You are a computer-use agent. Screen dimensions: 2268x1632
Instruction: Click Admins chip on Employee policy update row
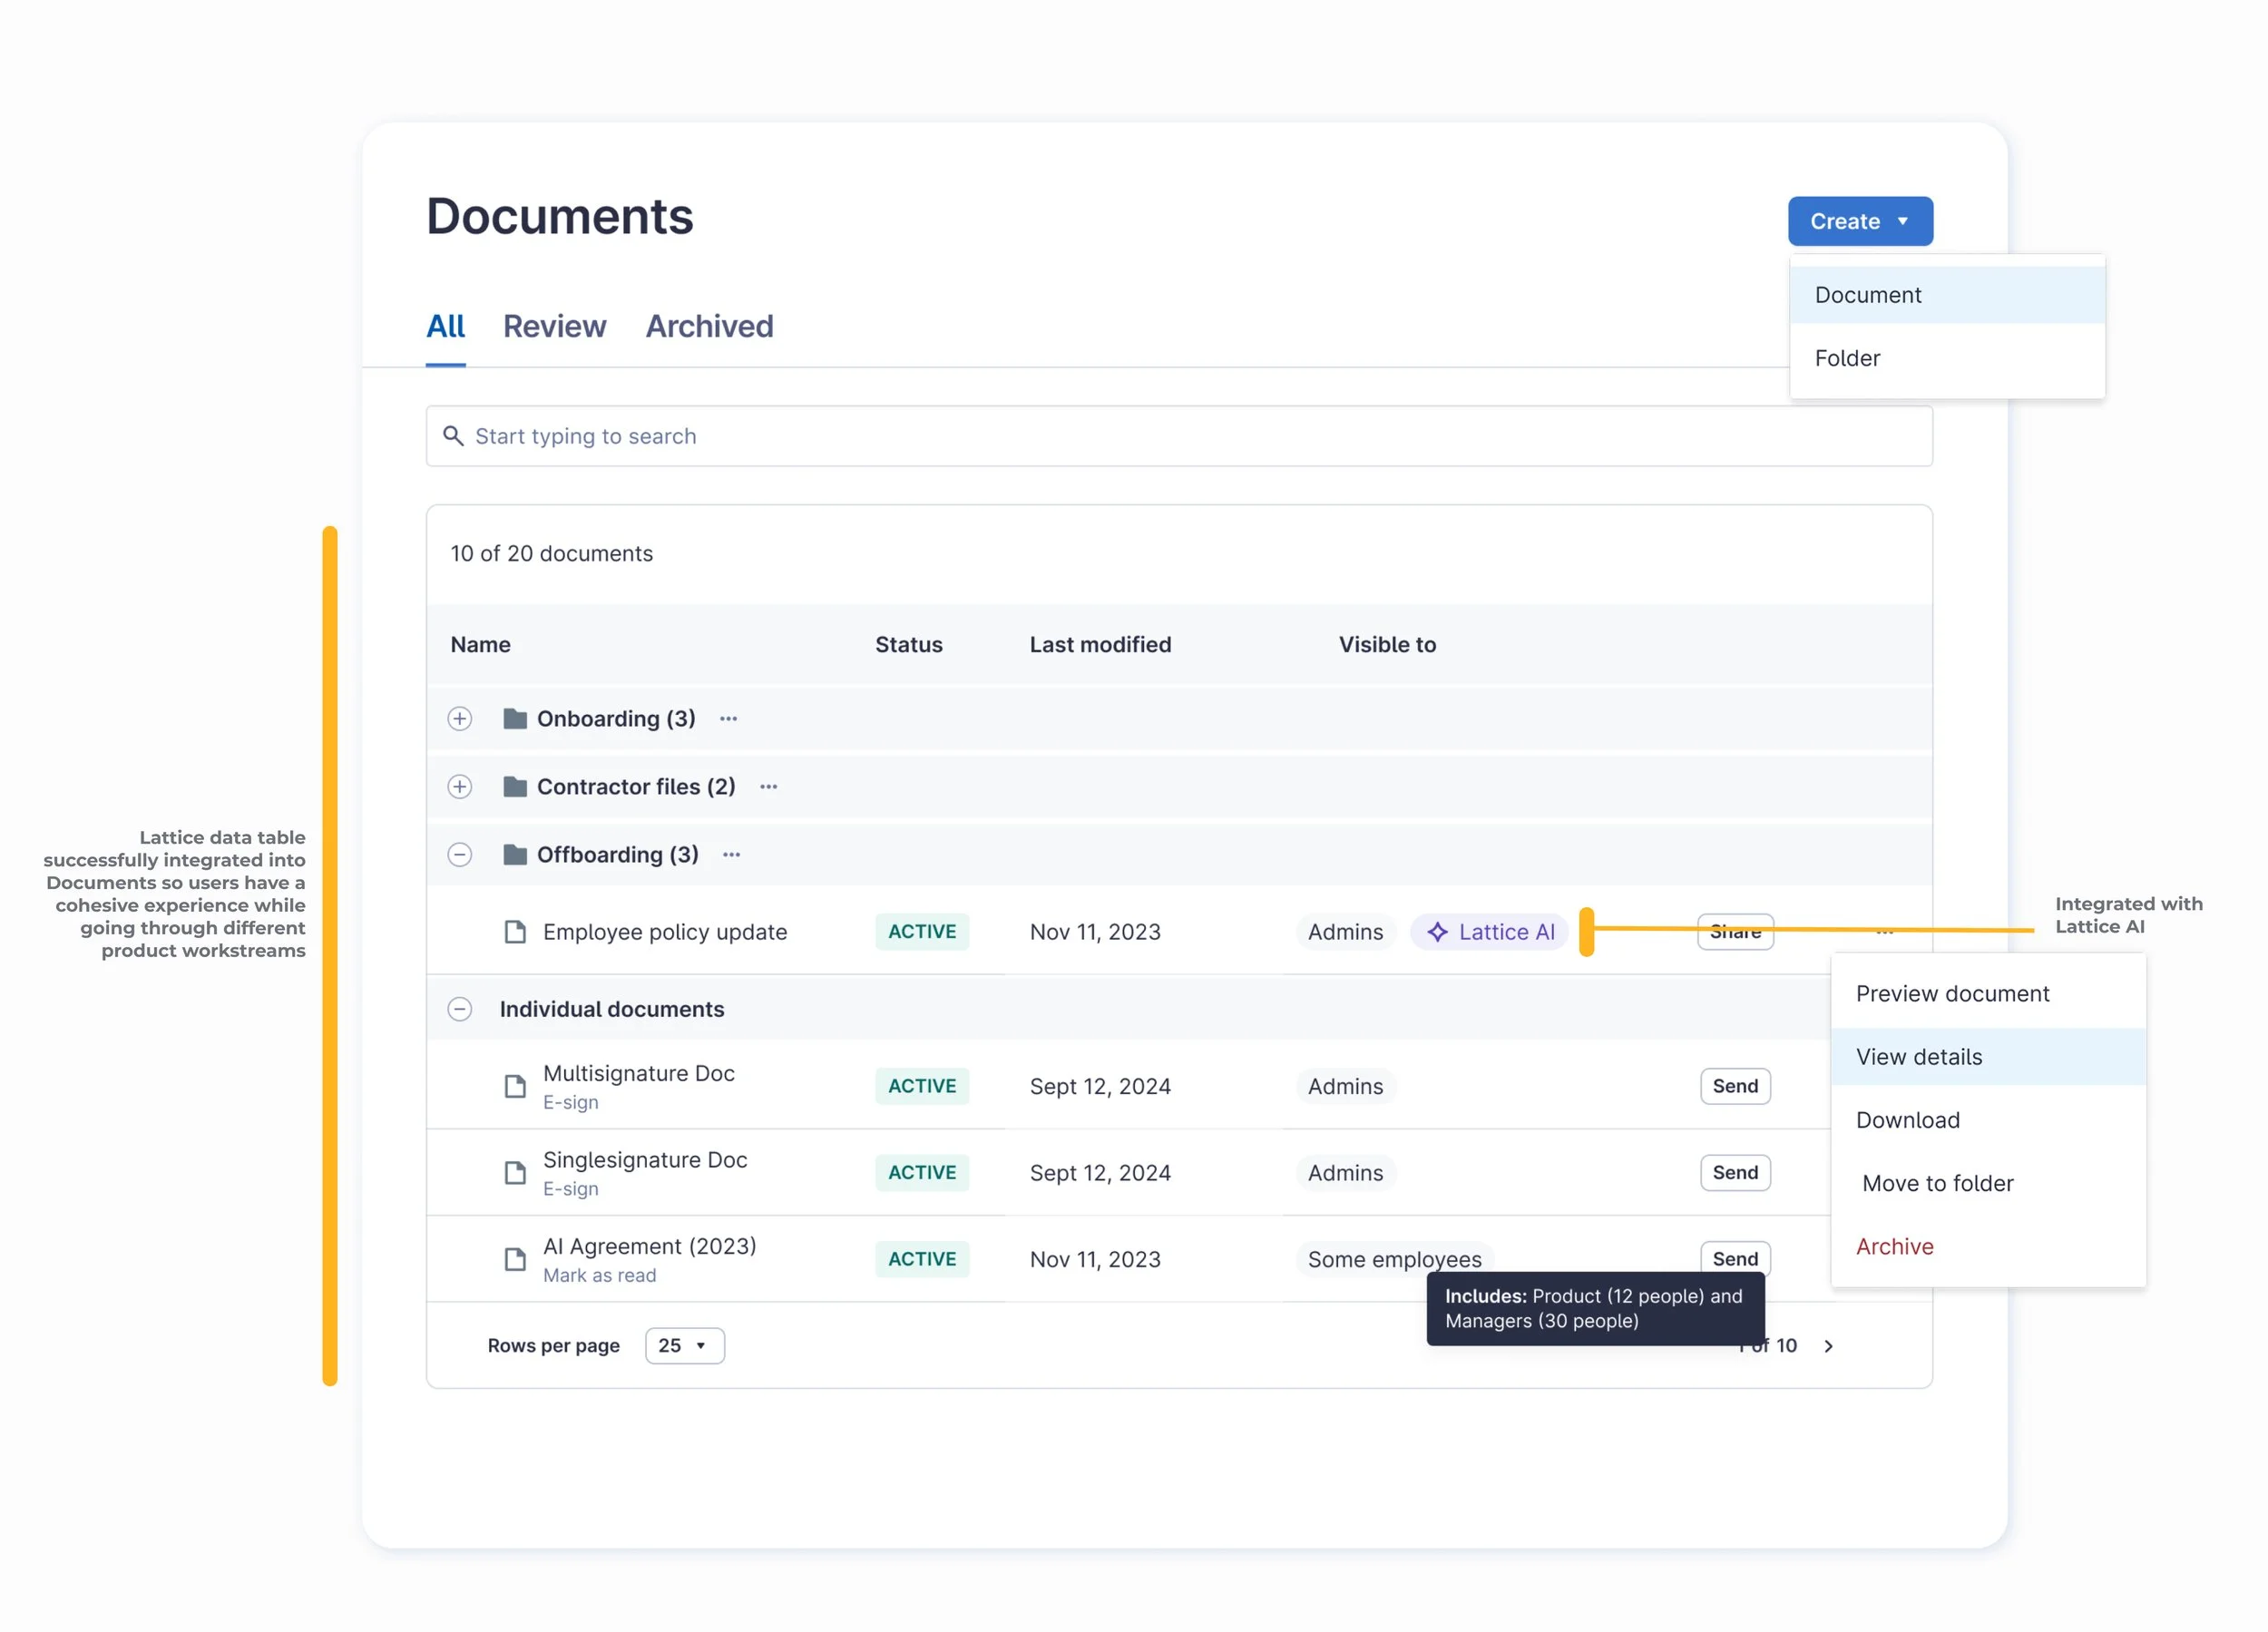pos(1345,932)
